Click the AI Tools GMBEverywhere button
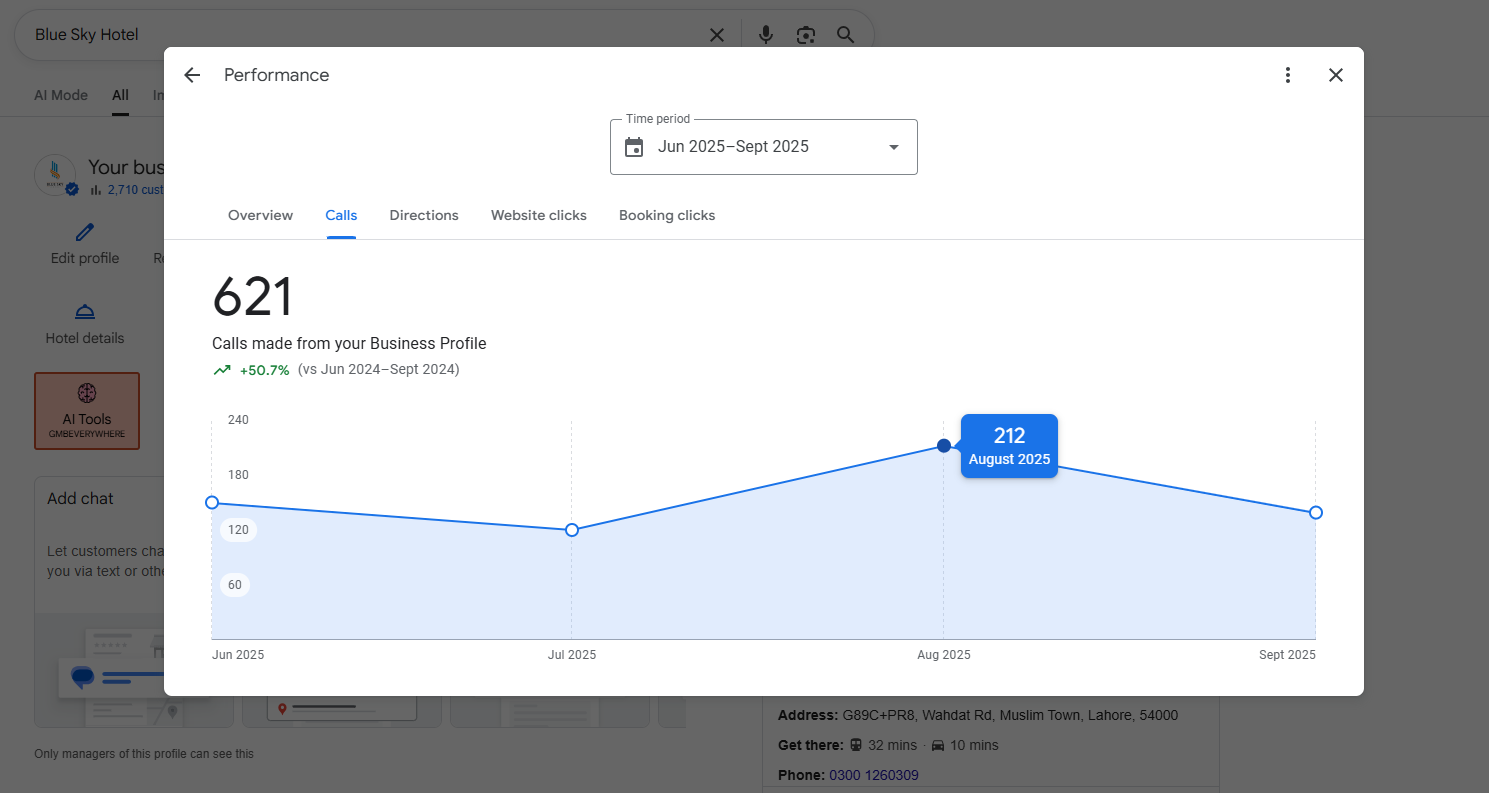Screen dimensions: 1489x793 (87, 411)
